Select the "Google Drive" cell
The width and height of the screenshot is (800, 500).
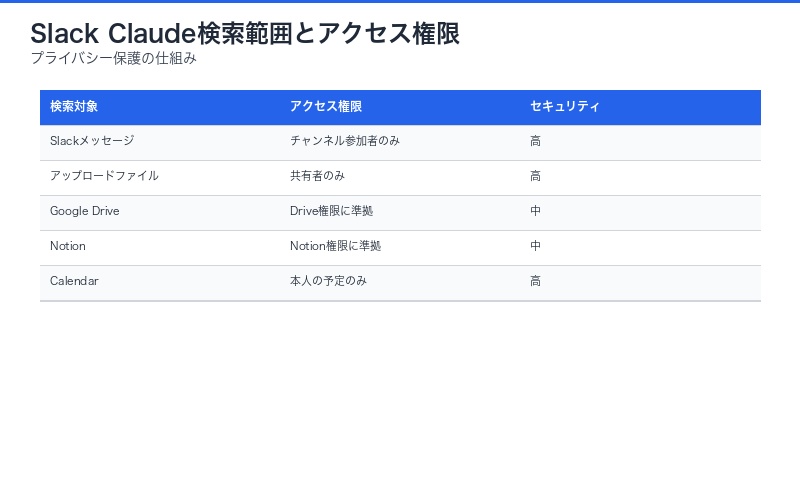tap(85, 212)
